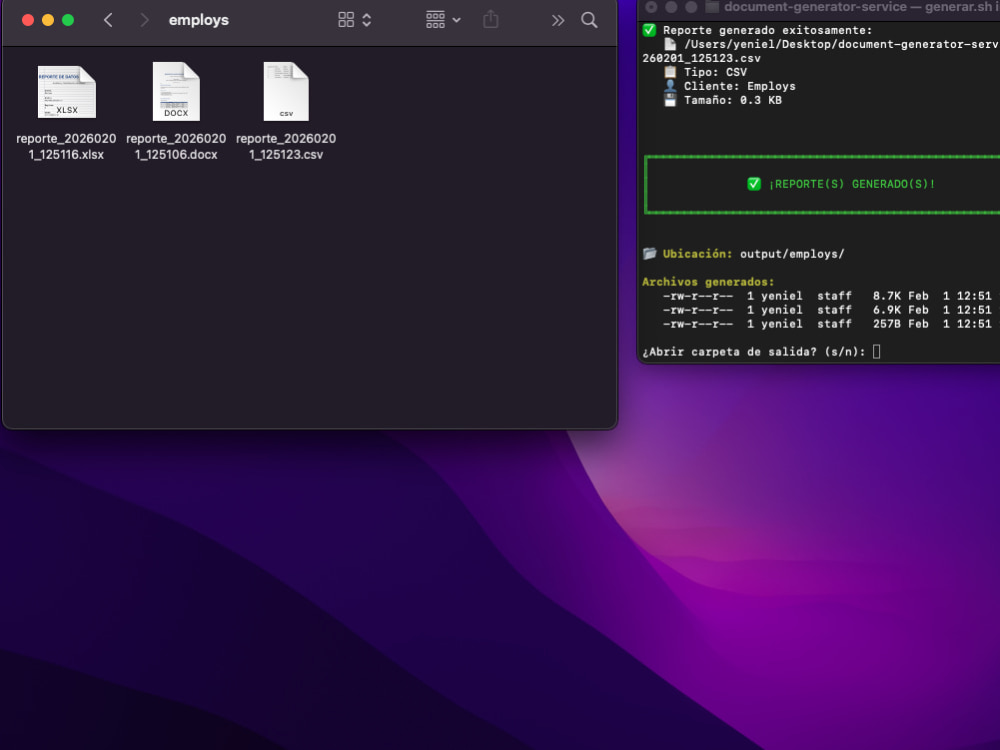Screen dimensions: 1000x750
Task: Click green checkmark beside Reporte generado exitosamente
Action: (649, 30)
